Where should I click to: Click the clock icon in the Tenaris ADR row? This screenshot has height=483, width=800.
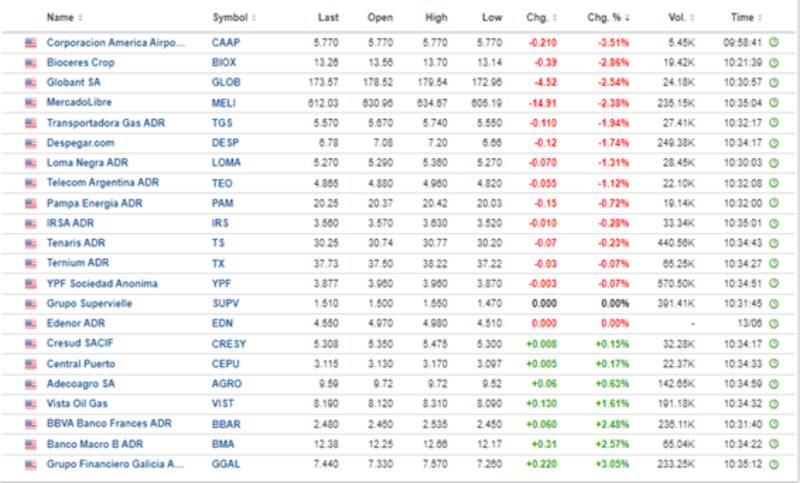tap(774, 243)
